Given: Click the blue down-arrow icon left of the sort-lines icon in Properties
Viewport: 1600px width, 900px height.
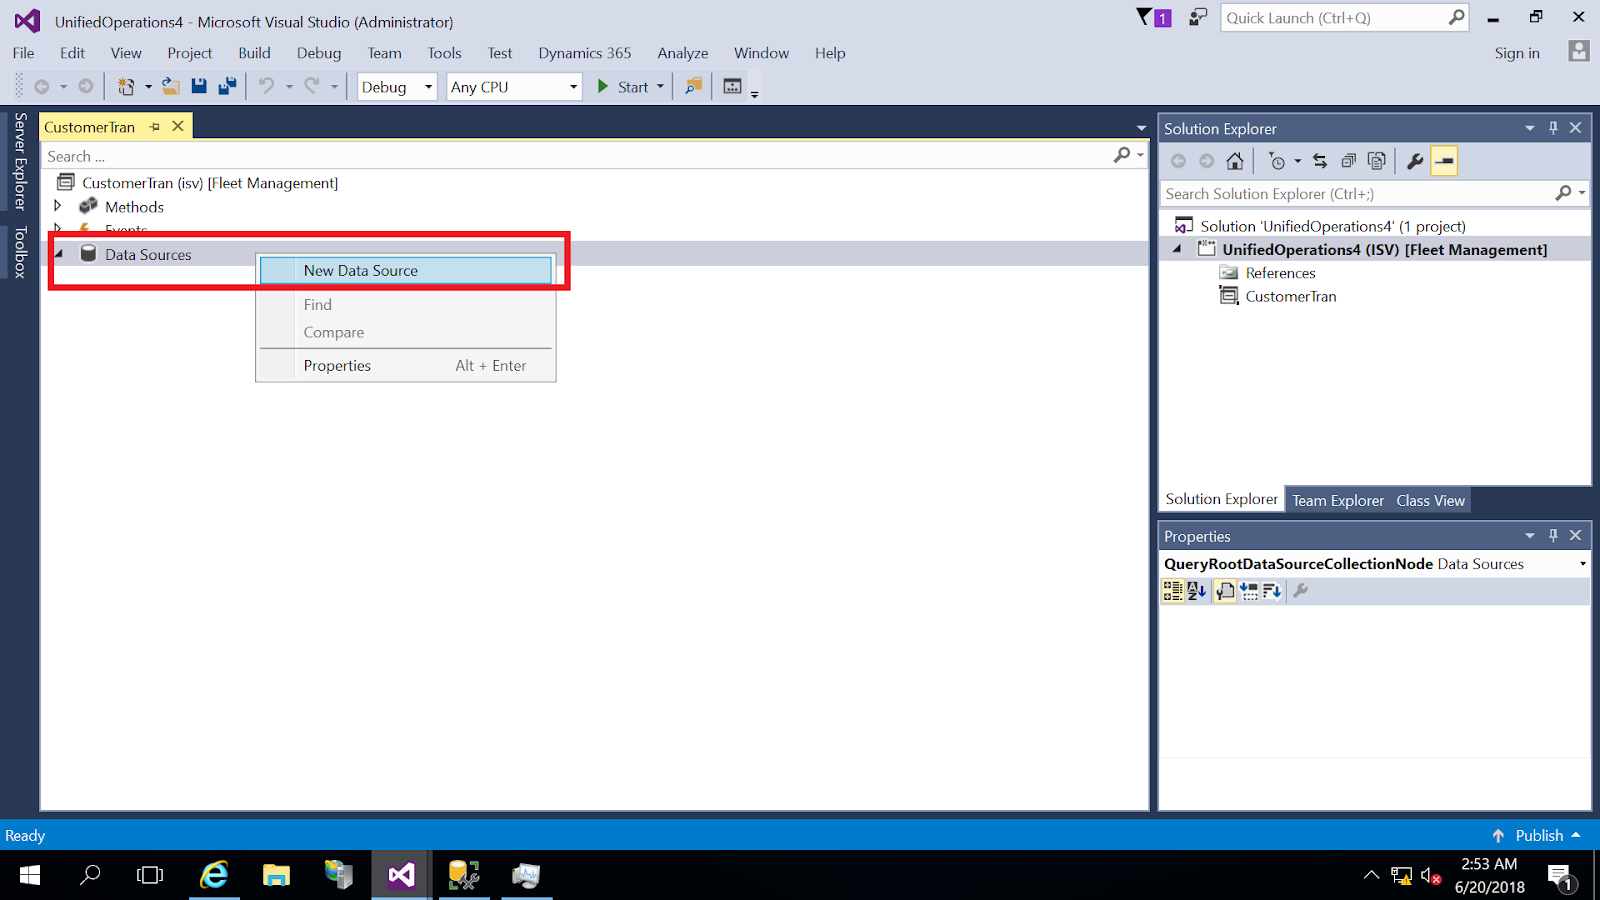Looking at the screenshot, I should click(x=1249, y=591).
